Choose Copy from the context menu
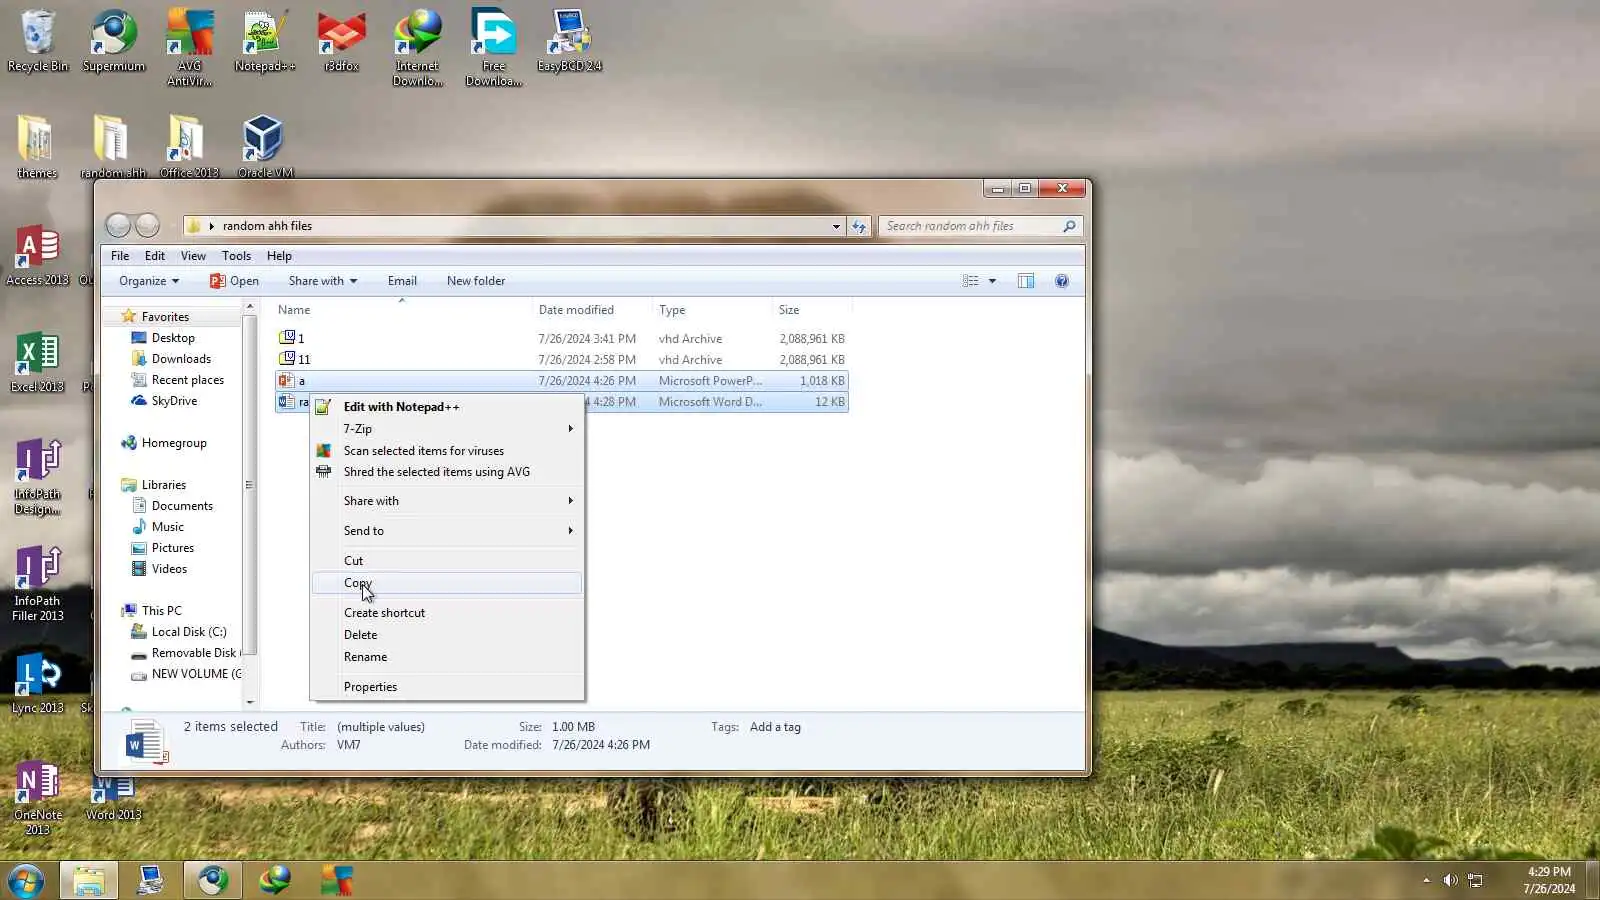Image resolution: width=1600 pixels, height=900 pixels. [447, 583]
